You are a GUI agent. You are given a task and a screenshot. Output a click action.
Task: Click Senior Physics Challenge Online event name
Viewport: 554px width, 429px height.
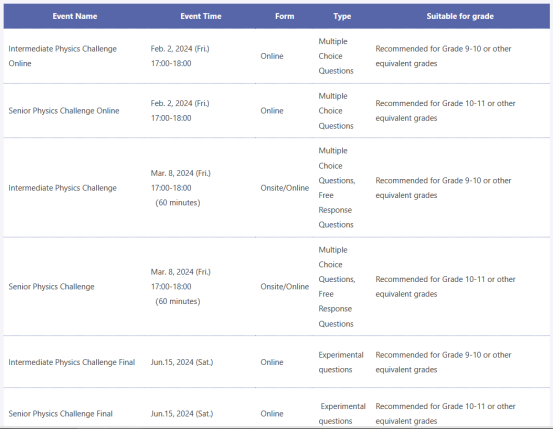coord(64,111)
